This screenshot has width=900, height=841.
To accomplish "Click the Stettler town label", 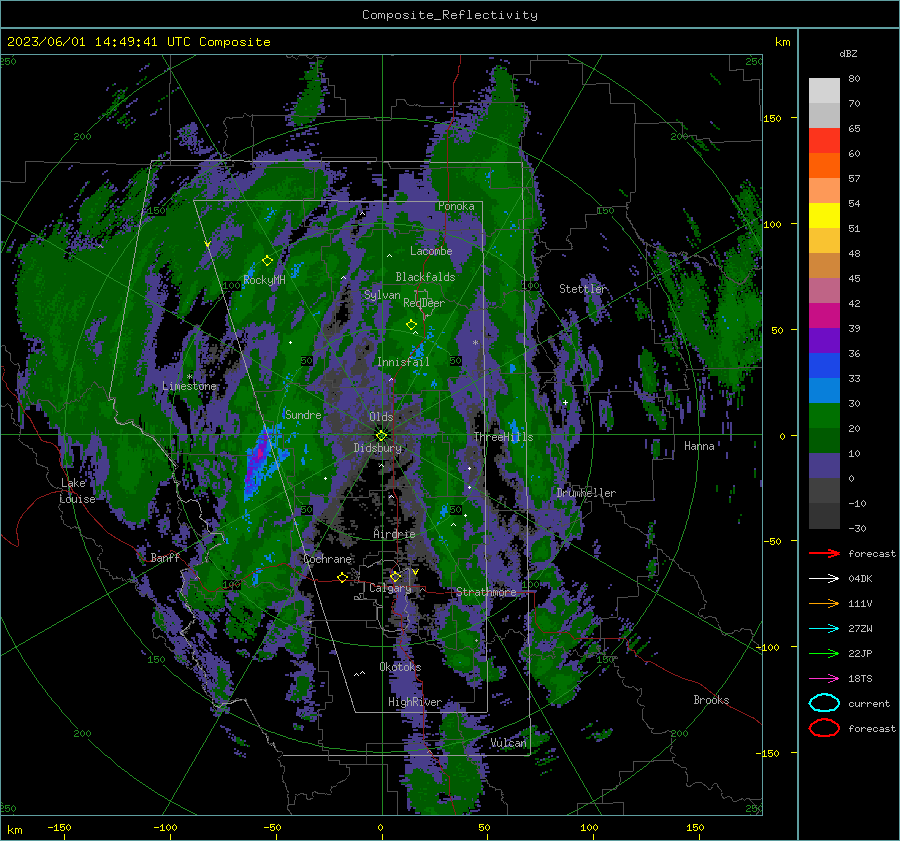I will click(583, 289).
